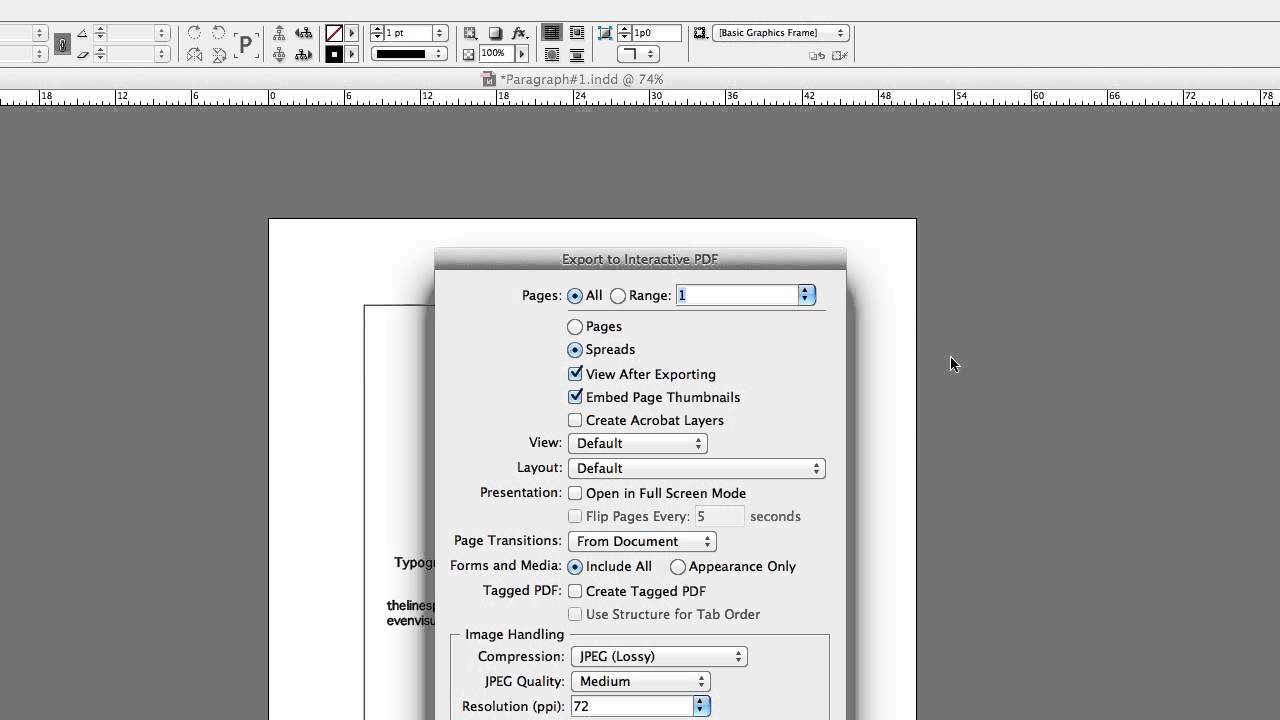The width and height of the screenshot is (1280, 720).
Task: Select Appearance Only radio button
Action: [678, 567]
